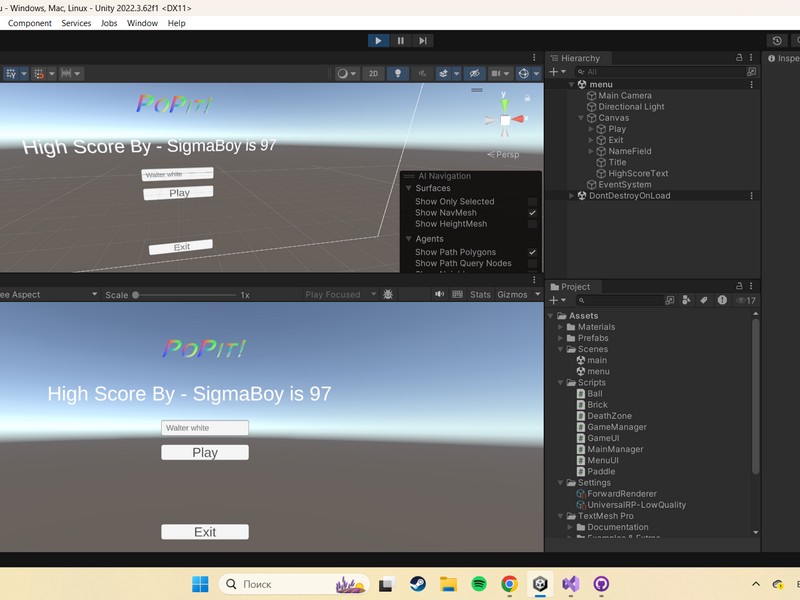This screenshot has width=800, height=600.
Task: Toggle 2D view mode in Scene
Action: [373, 73]
